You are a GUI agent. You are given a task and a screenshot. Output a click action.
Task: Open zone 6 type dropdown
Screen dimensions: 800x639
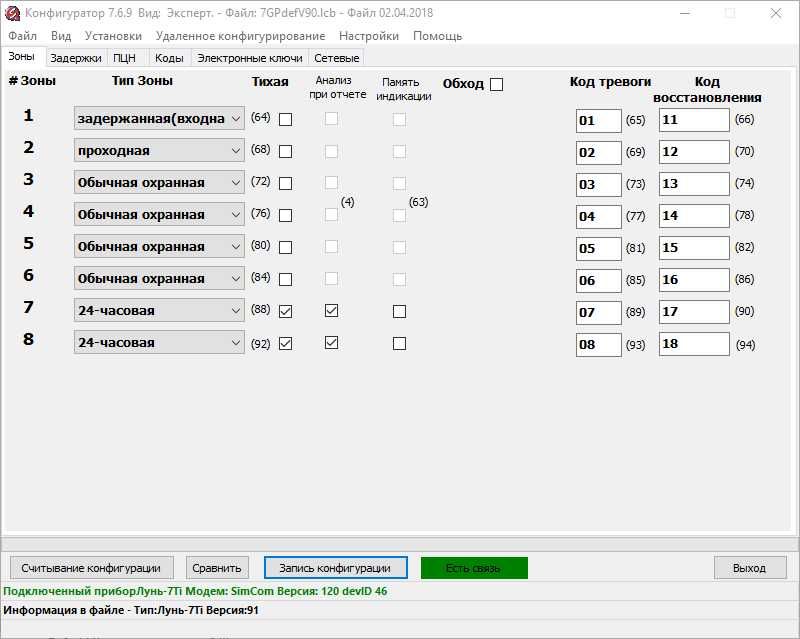tap(159, 279)
